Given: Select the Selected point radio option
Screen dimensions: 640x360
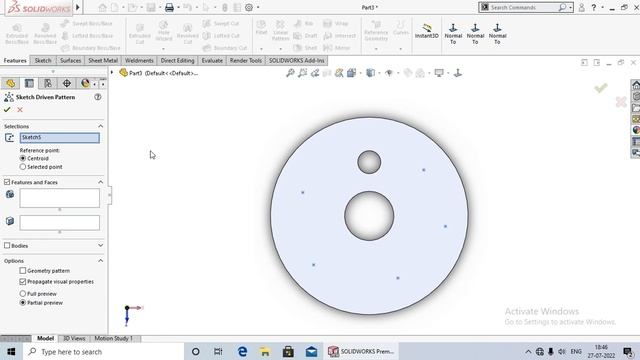Looking at the screenshot, I should 23,167.
